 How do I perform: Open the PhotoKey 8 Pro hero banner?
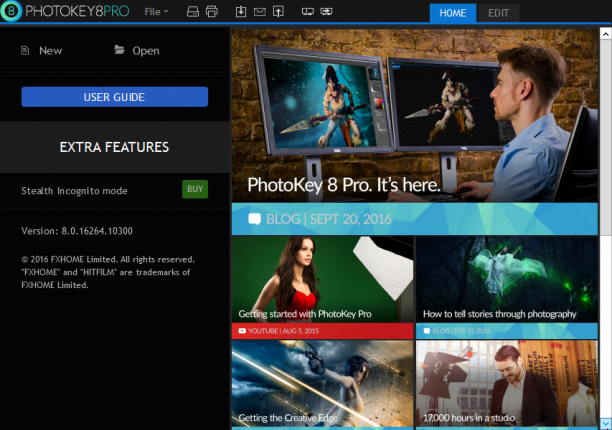(415, 115)
